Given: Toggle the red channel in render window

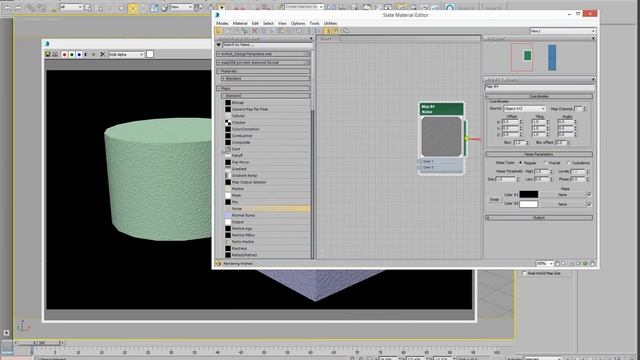Looking at the screenshot, I should [x=64, y=54].
